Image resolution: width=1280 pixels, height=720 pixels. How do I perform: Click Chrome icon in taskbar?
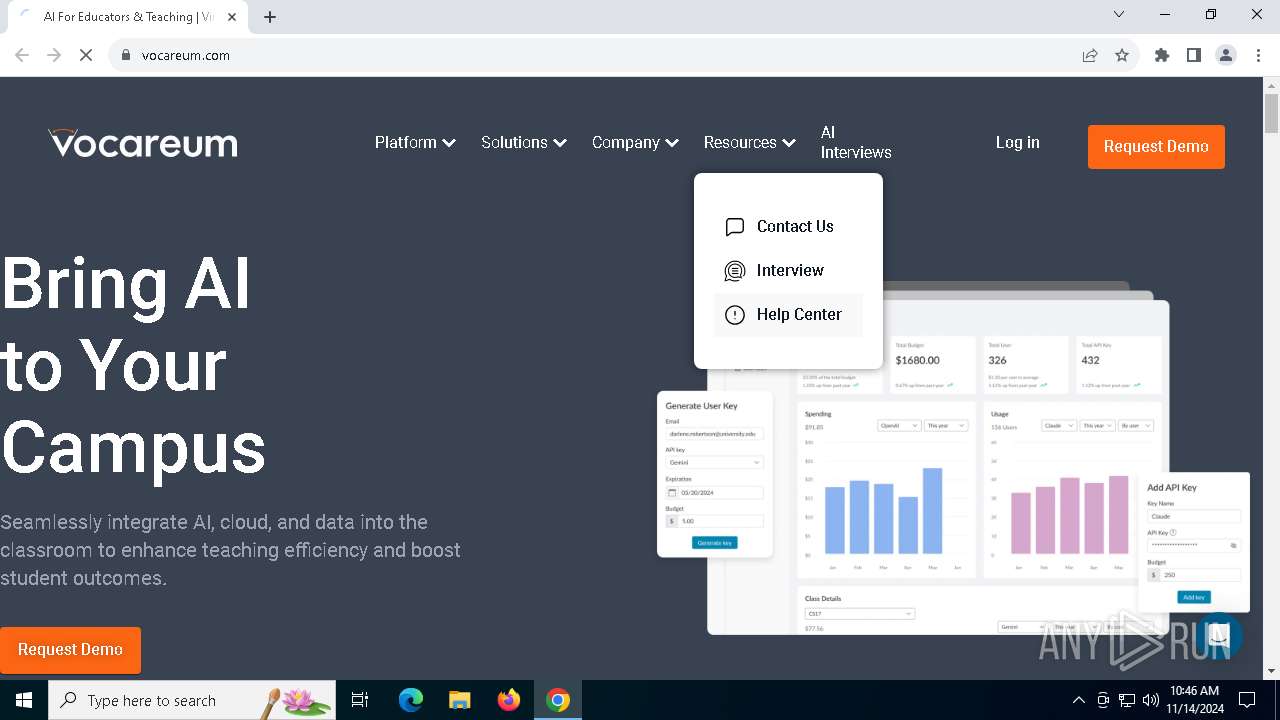[x=558, y=700]
